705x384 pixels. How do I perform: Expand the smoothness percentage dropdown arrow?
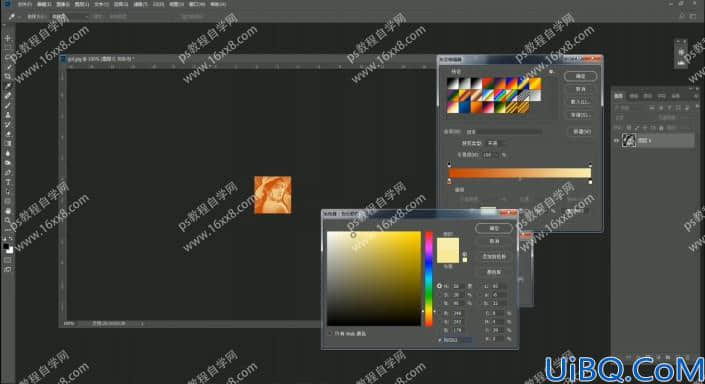496,155
